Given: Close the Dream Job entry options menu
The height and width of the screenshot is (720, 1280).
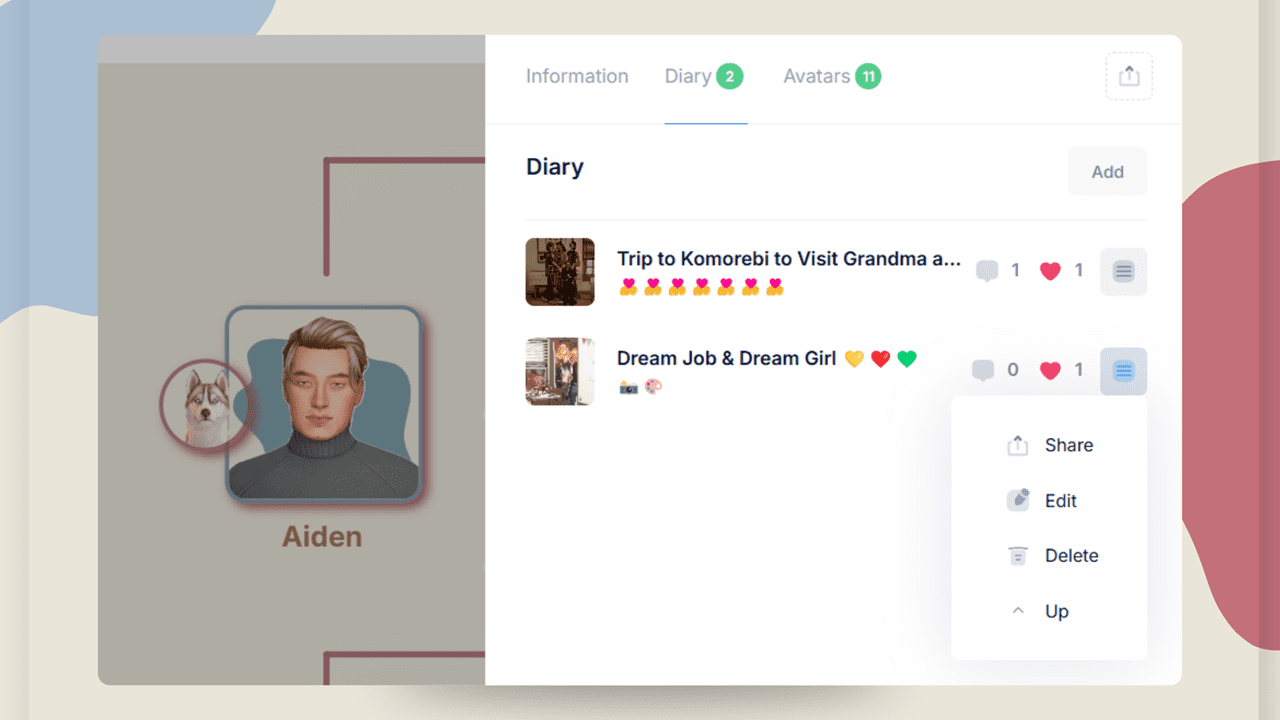Looking at the screenshot, I should coord(1123,371).
